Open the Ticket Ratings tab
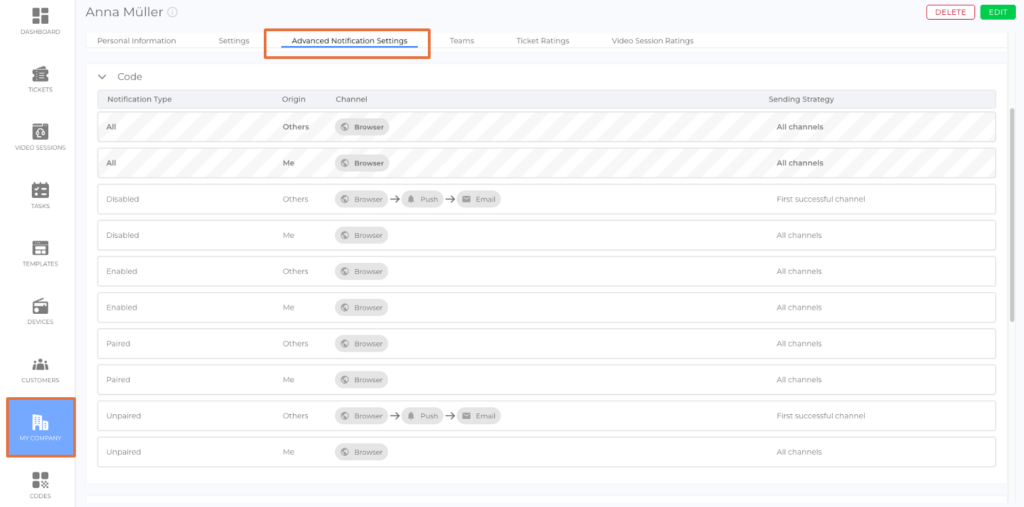1024x507 pixels. click(x=542, y=41)
